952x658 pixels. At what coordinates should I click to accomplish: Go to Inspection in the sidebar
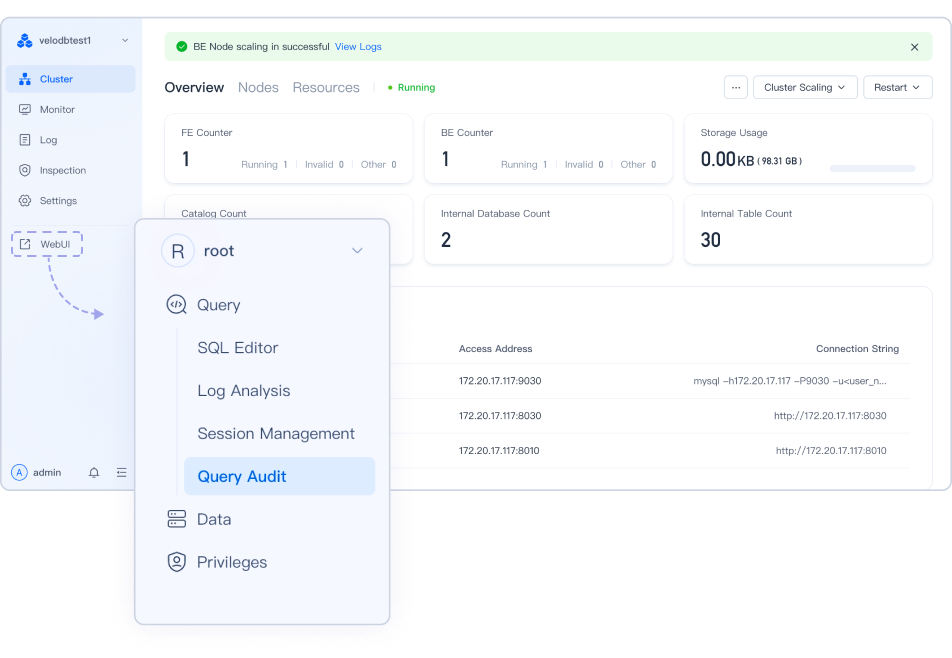(62, 171)
